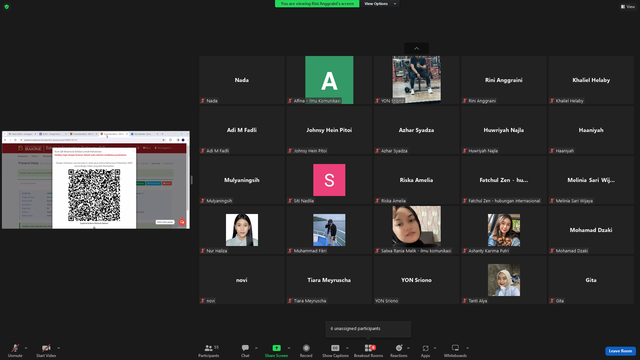Viewport: 640px width, 360px height.
Task: Click the View layout button top right
Action: point(628,7)
